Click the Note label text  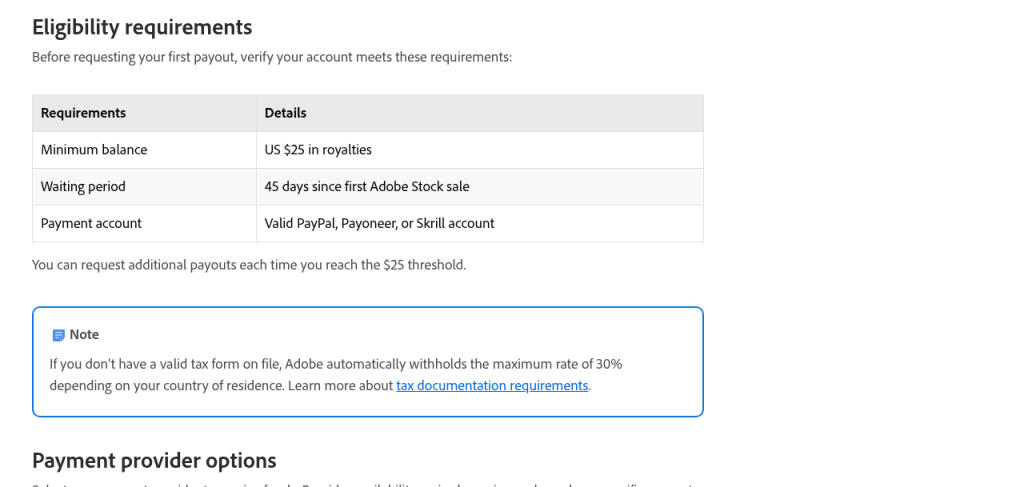[x=84, y=334]
